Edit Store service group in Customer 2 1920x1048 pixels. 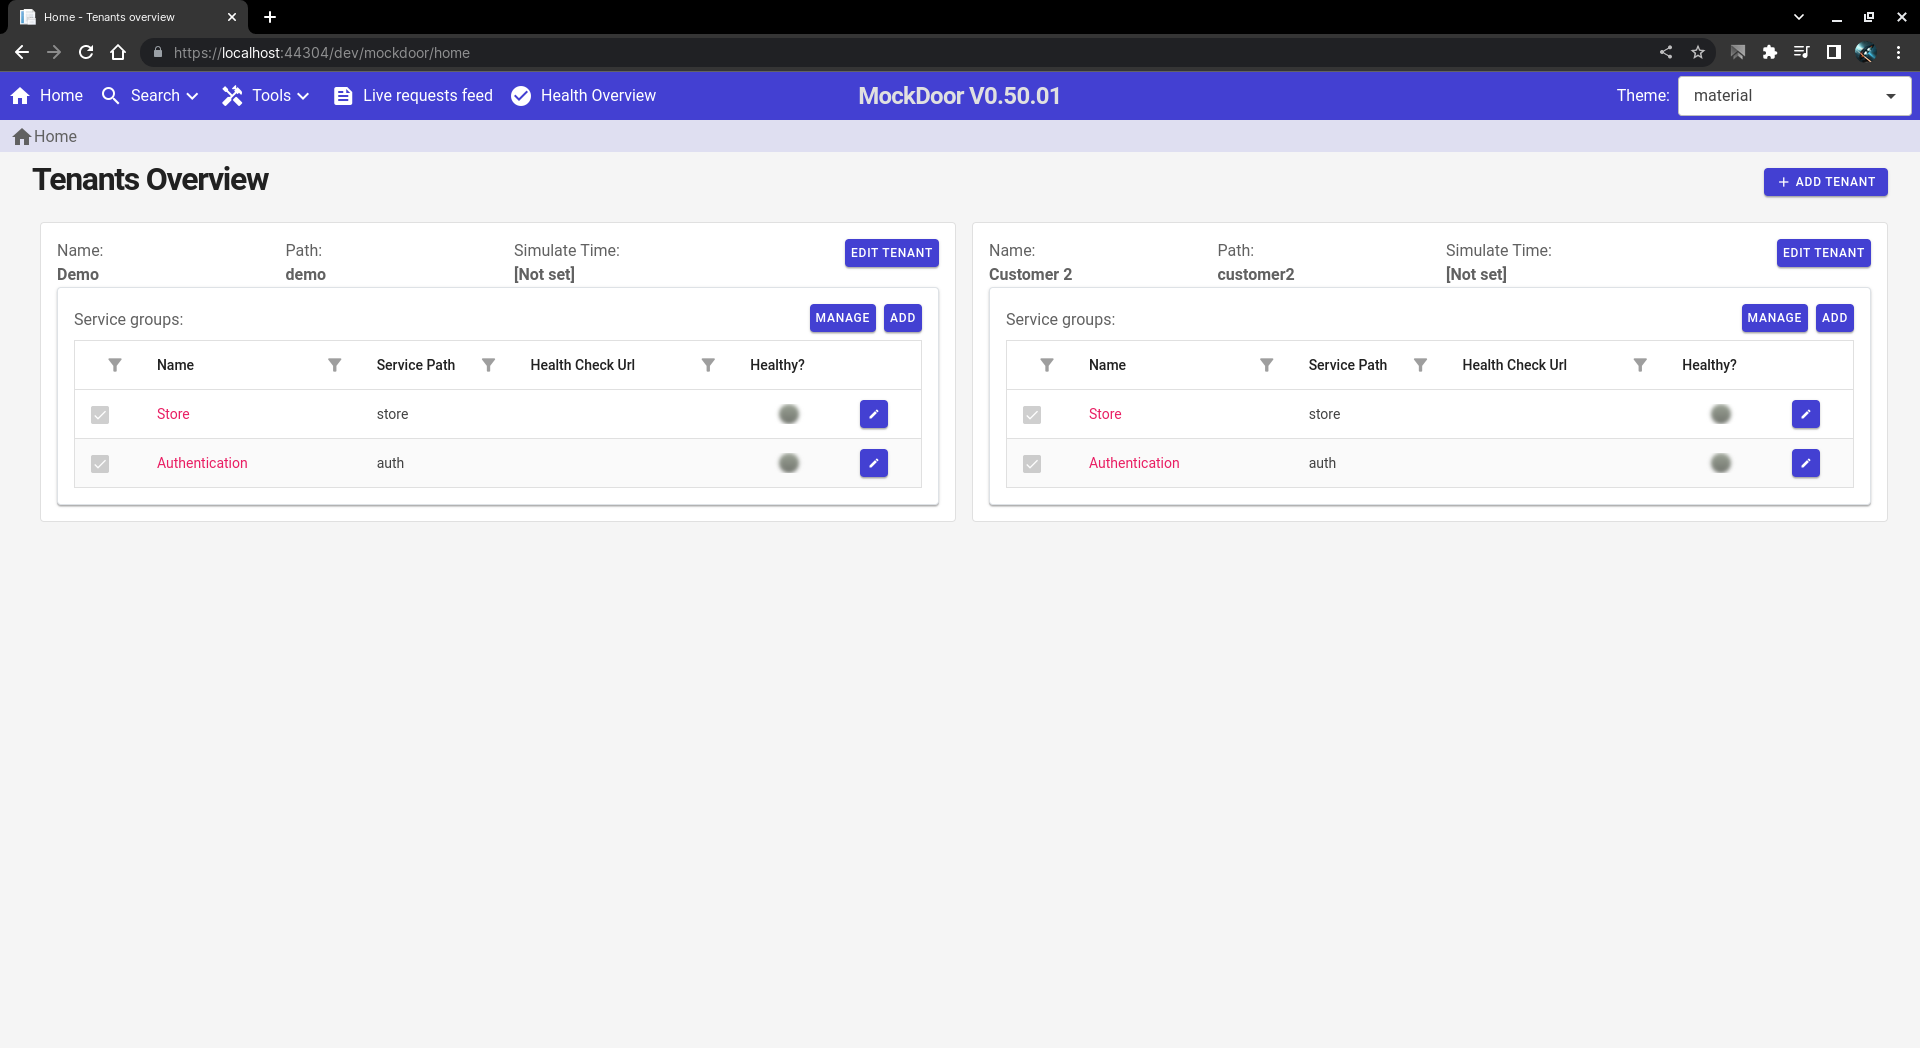point(1806,414)
